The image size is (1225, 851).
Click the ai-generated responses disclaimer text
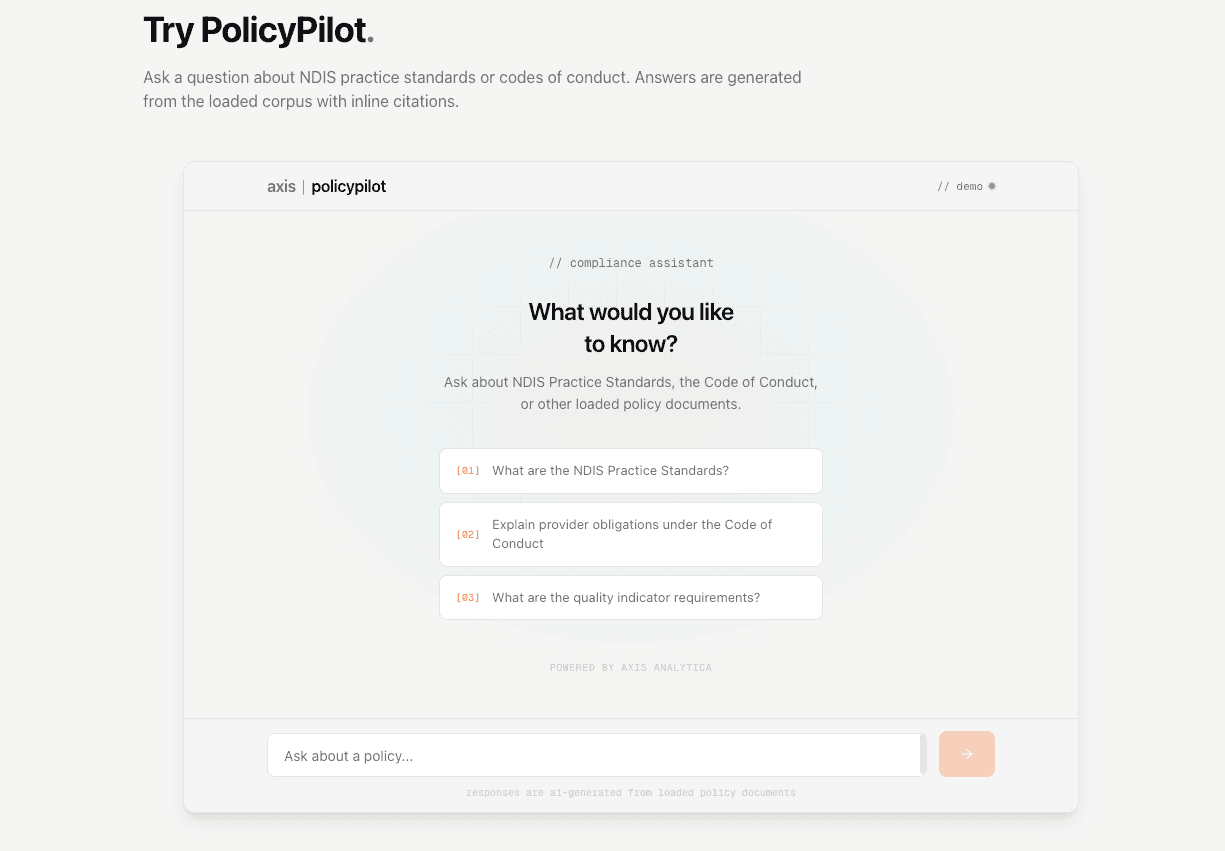pos(630,792)
